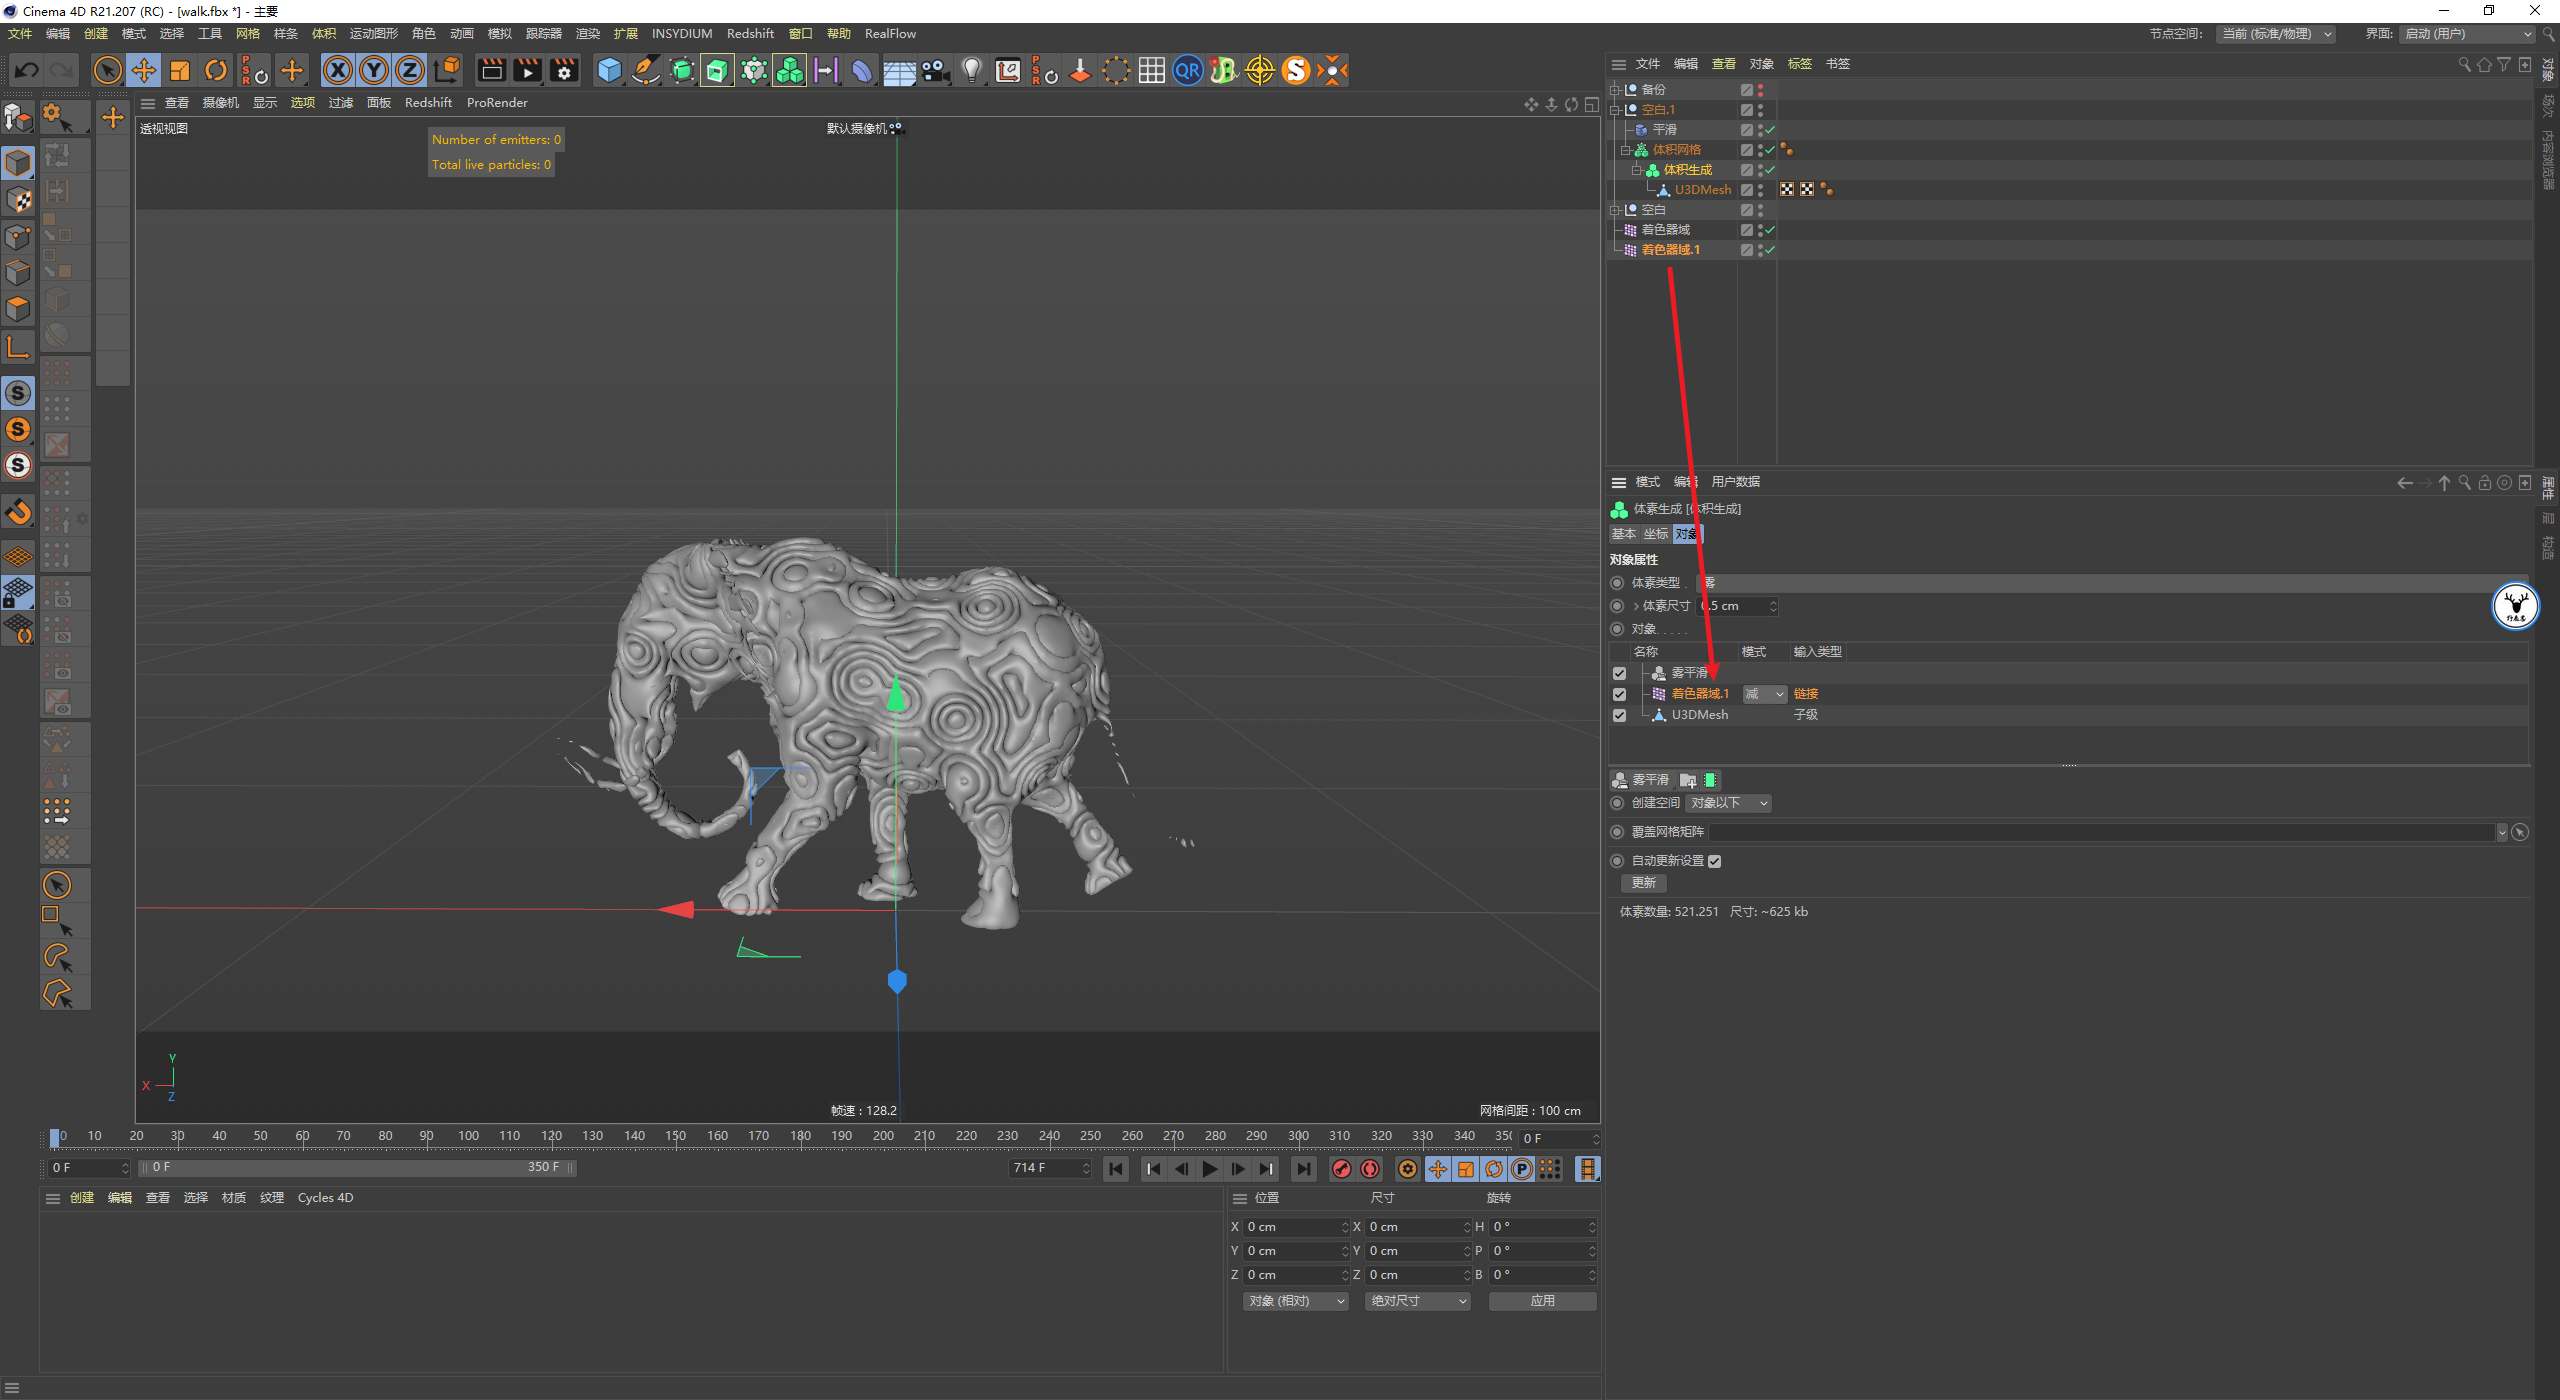
Task: Select the Move tool in toolbar
Action: coord(144,70)
